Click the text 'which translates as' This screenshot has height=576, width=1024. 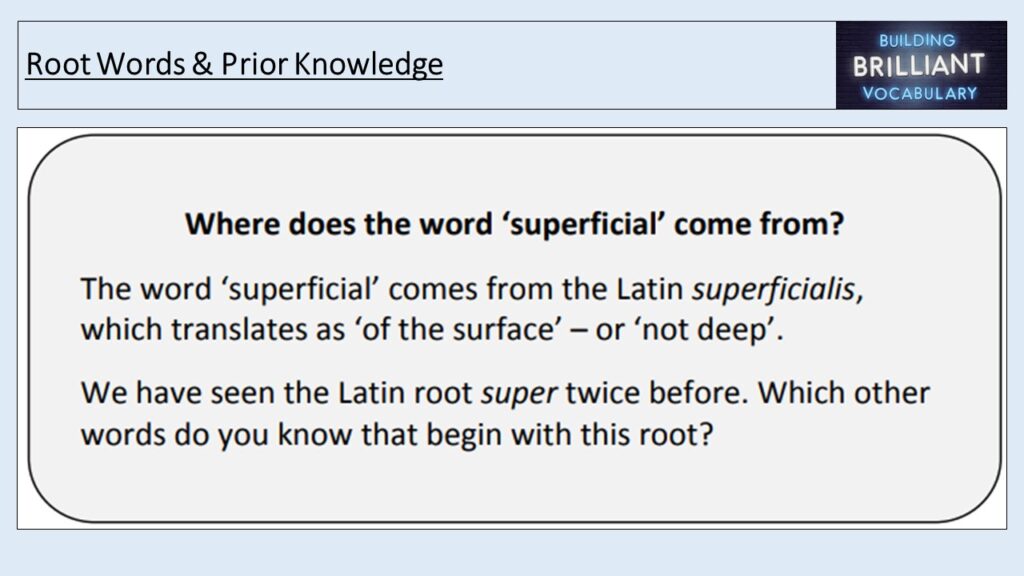(212, 329)
